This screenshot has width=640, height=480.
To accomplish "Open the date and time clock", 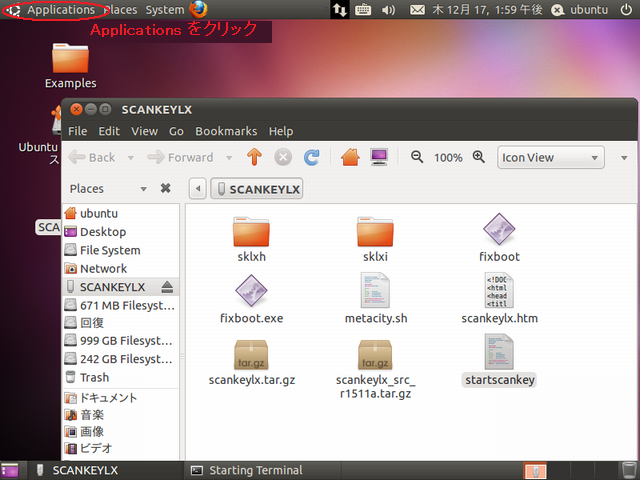I will pyautogui.click(x=487, y=9).
